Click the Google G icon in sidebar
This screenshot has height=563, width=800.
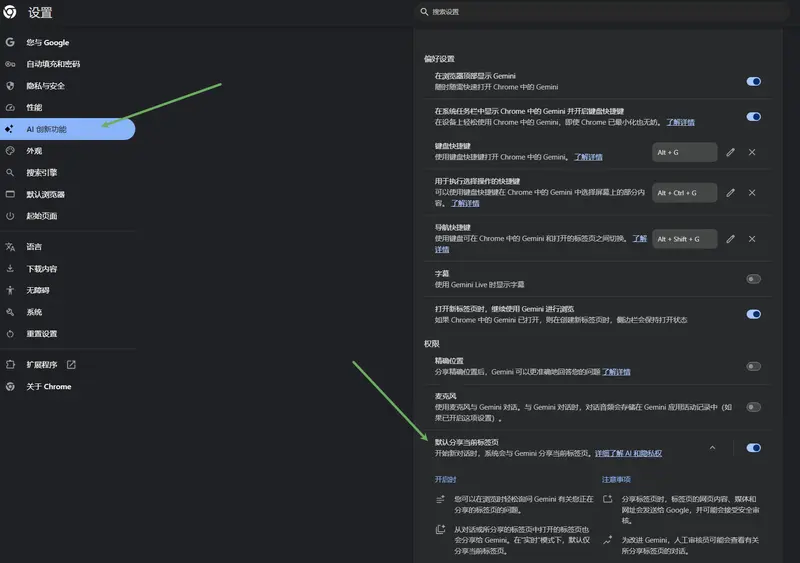[x=10, y=42]
